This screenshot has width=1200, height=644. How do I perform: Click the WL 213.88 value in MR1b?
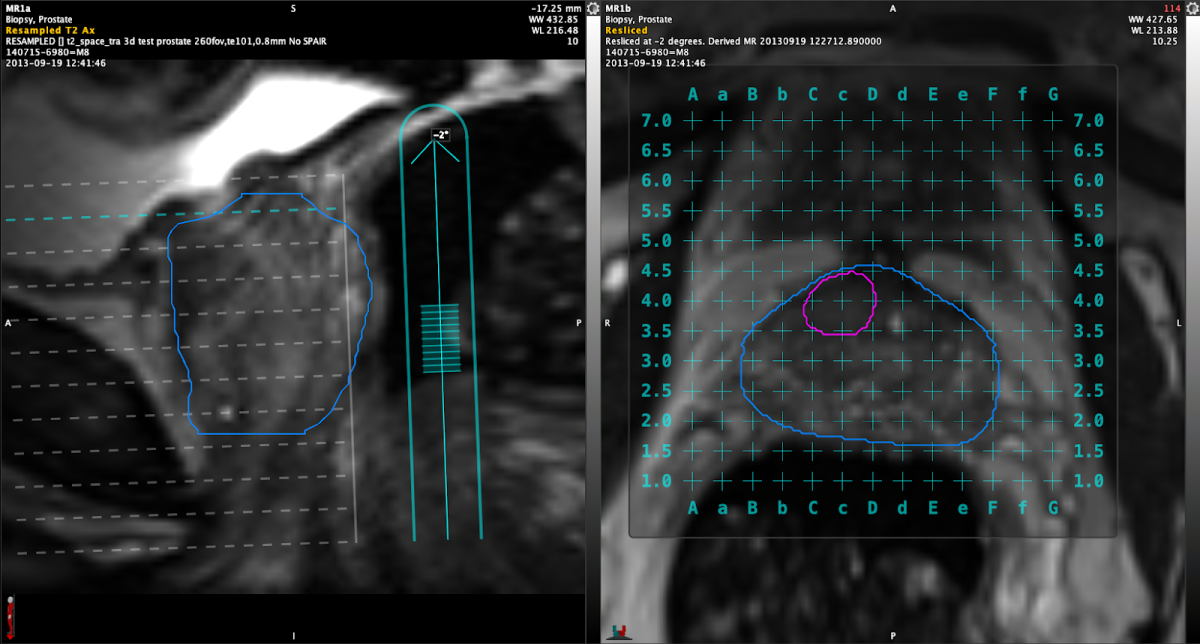point(1156,30)
